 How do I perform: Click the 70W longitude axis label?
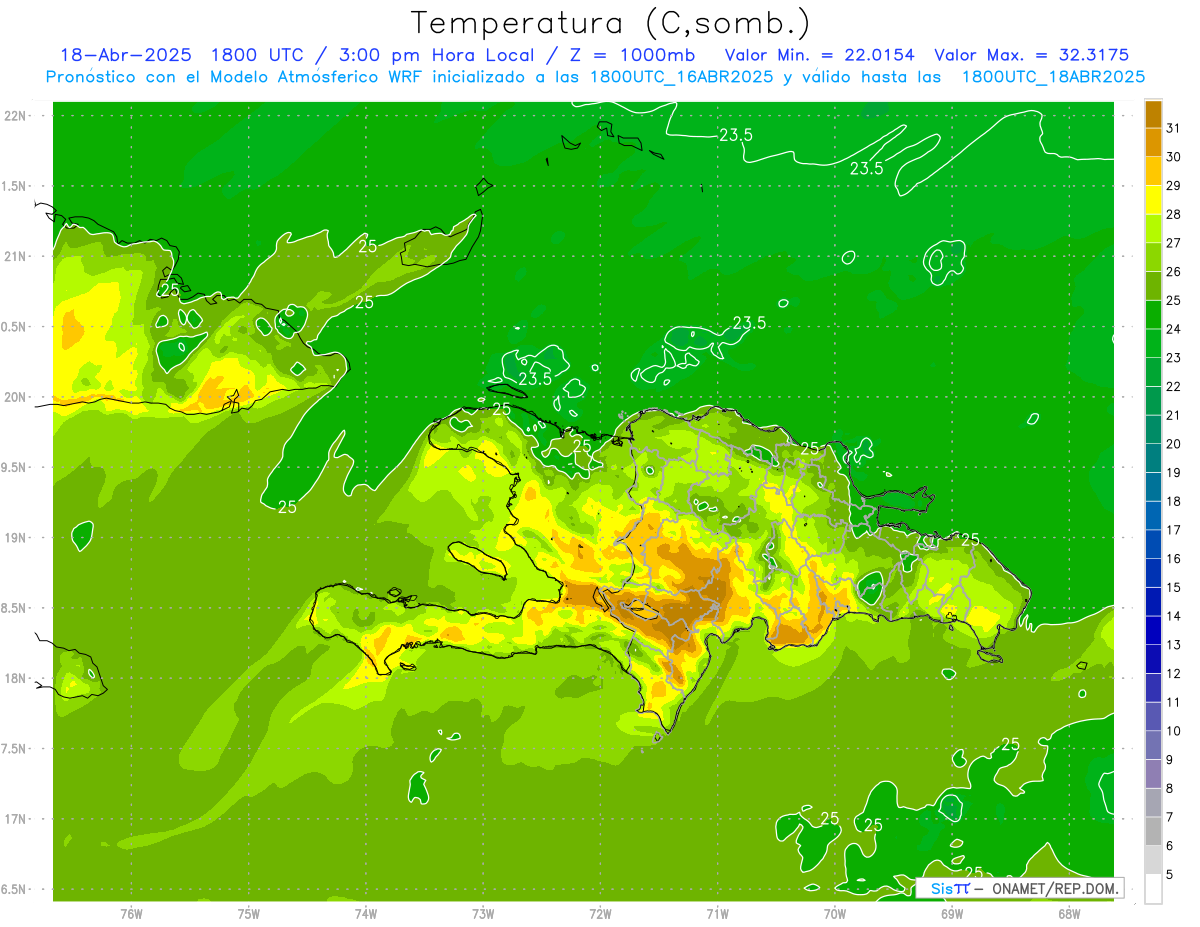point(835,914)
